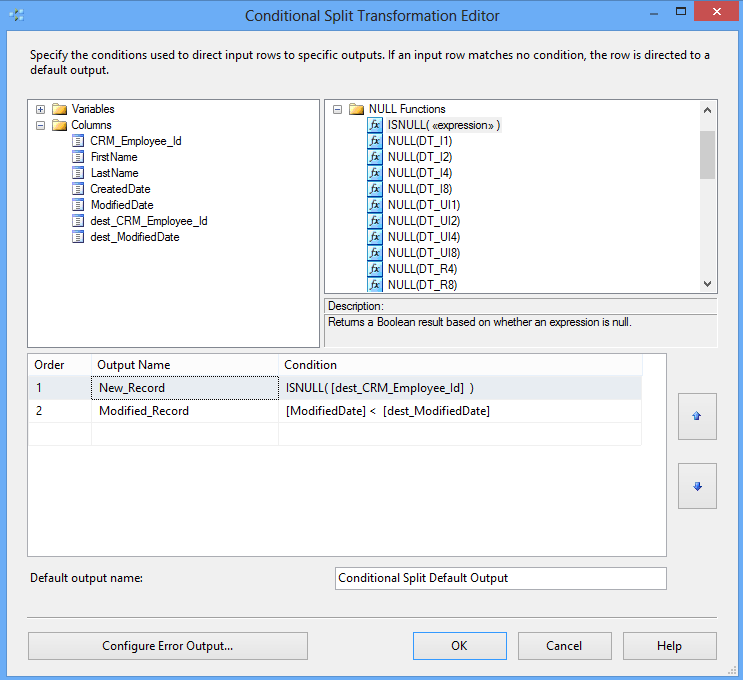This screenshot has width=743, height=680.
Task: Click the Cancel button
Action: click(564, 646)
